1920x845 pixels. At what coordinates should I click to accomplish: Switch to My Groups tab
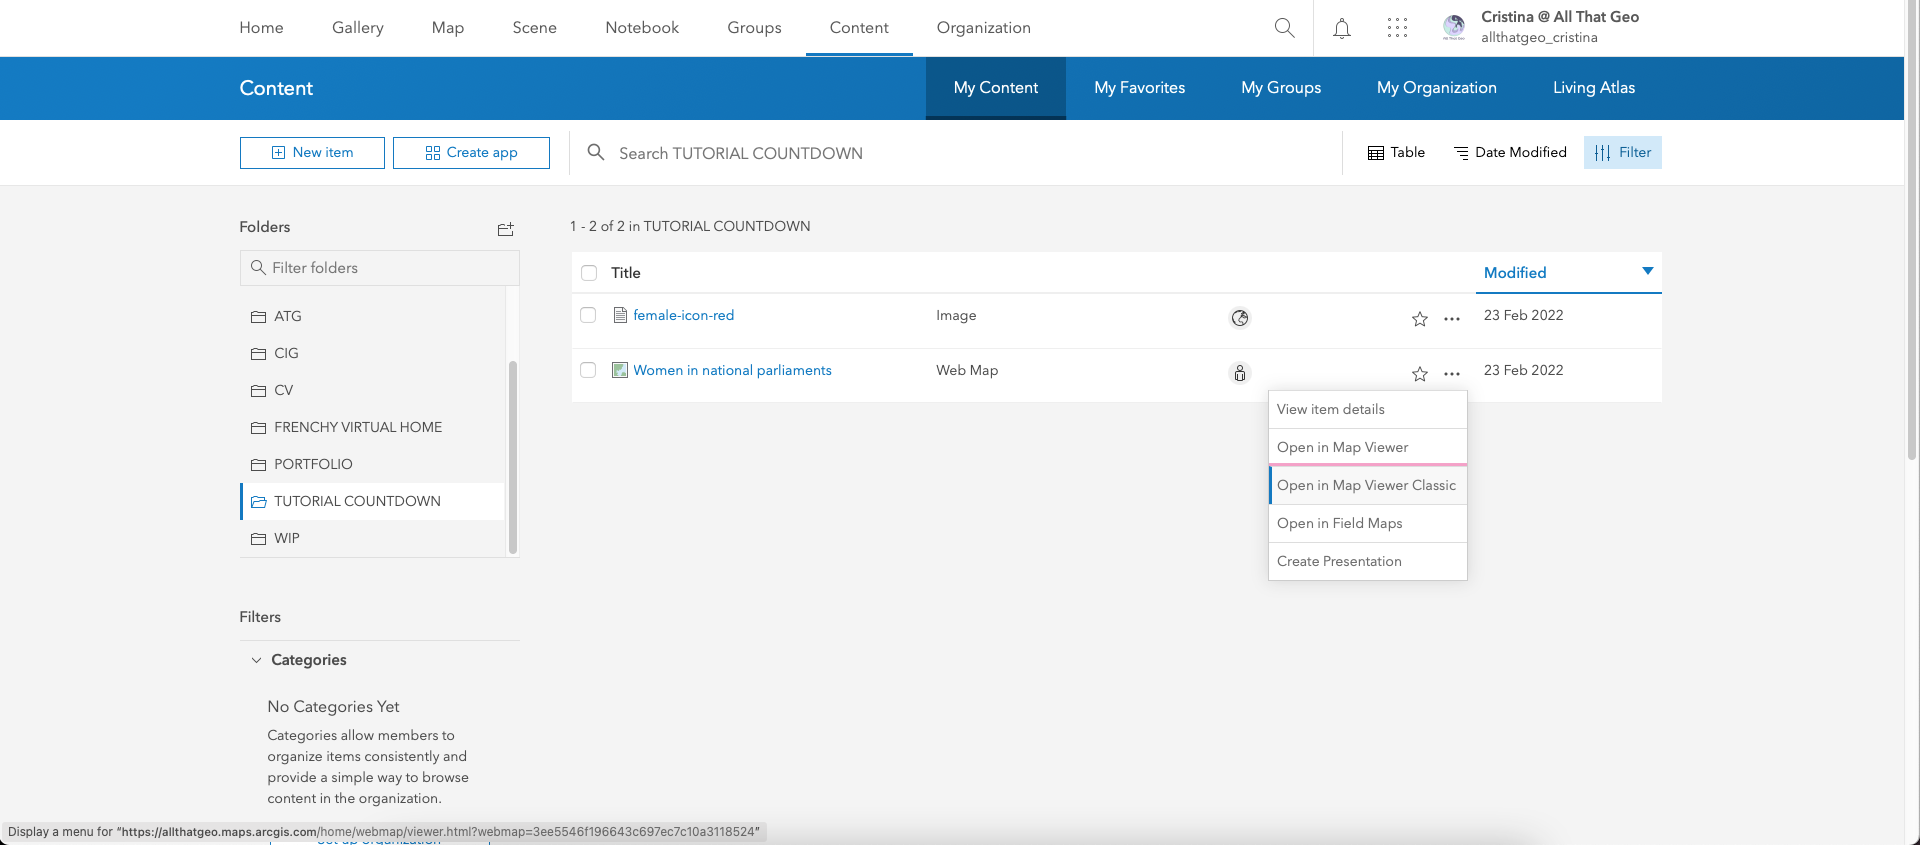pos(1281,88)
